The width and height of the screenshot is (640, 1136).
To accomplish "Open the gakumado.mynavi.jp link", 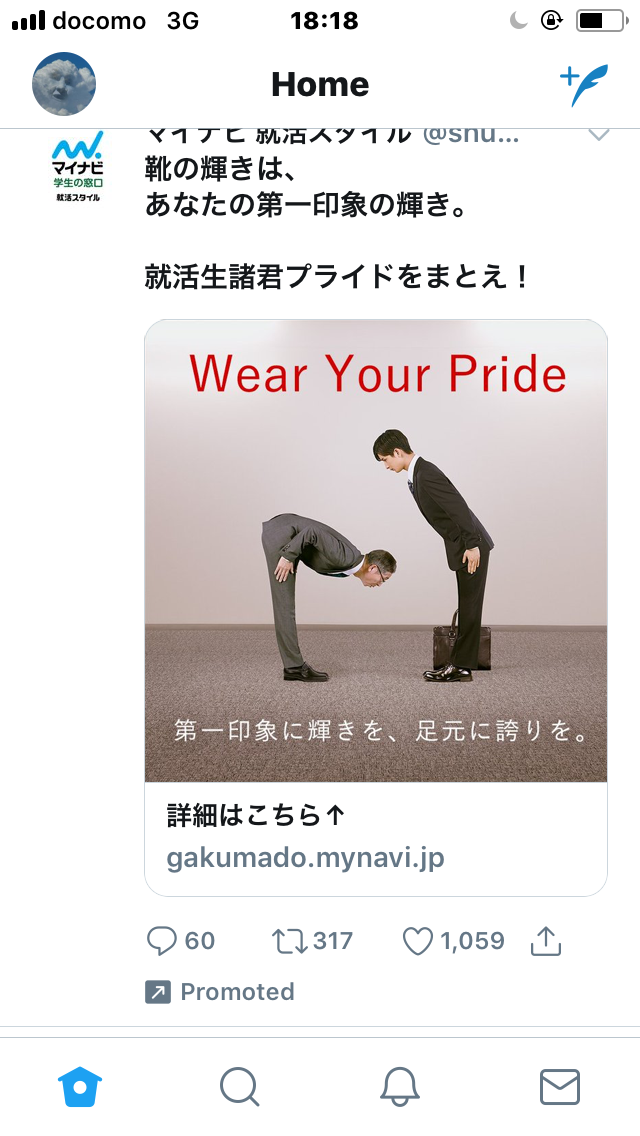I will click(305, 858).
